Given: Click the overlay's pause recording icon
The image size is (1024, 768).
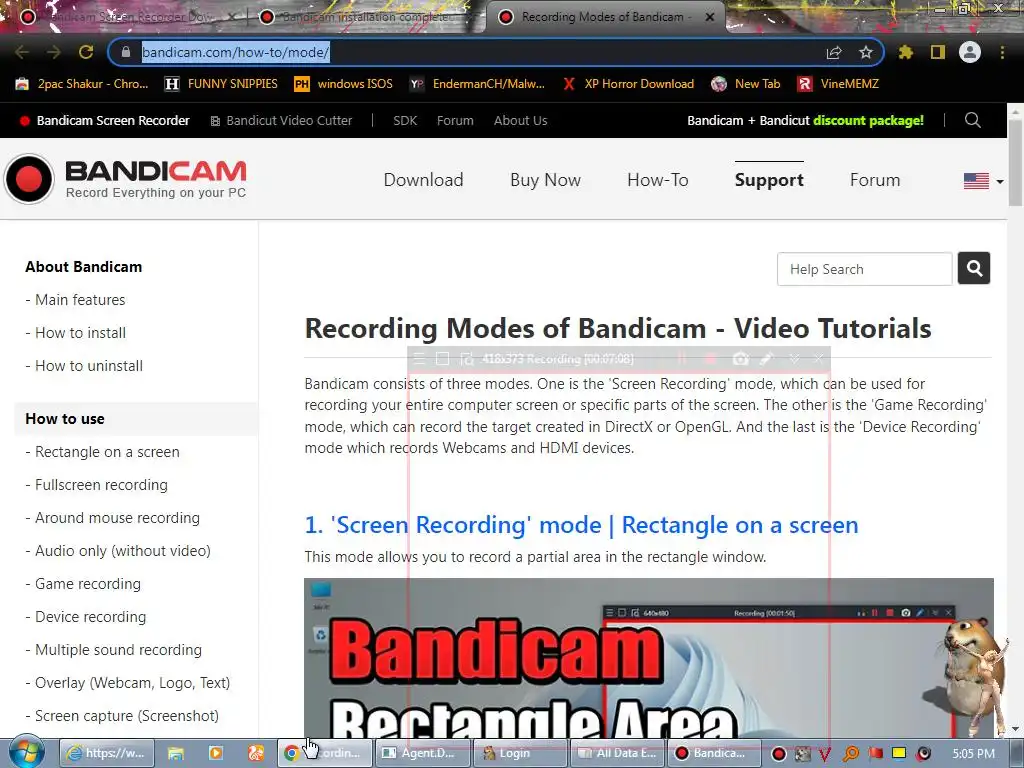Looking at the screenshot, I should 682,359.
